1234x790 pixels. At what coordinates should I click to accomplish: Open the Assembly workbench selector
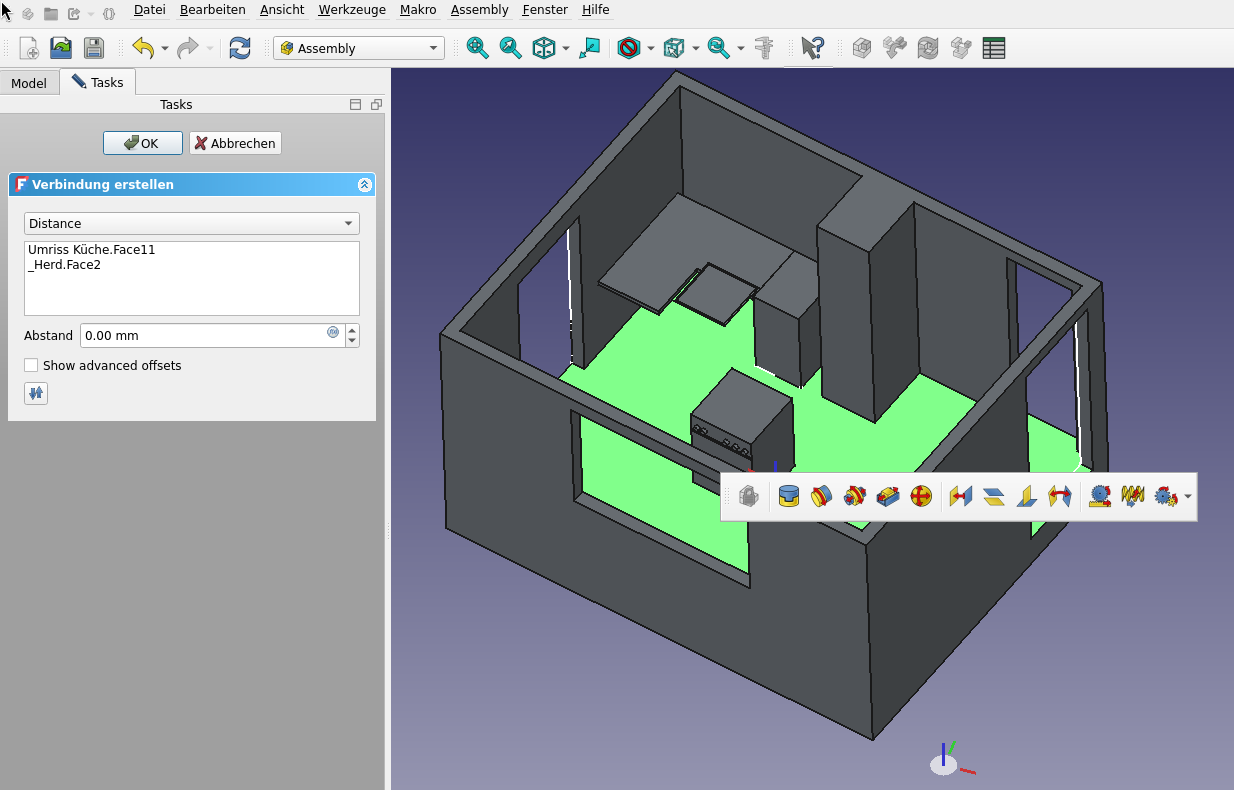pos(359,48)
